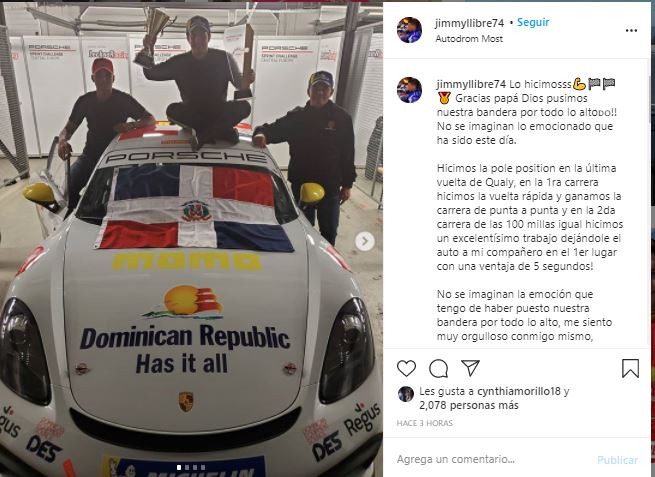Open comments via the speech bubble icon

tap(439, 368)
